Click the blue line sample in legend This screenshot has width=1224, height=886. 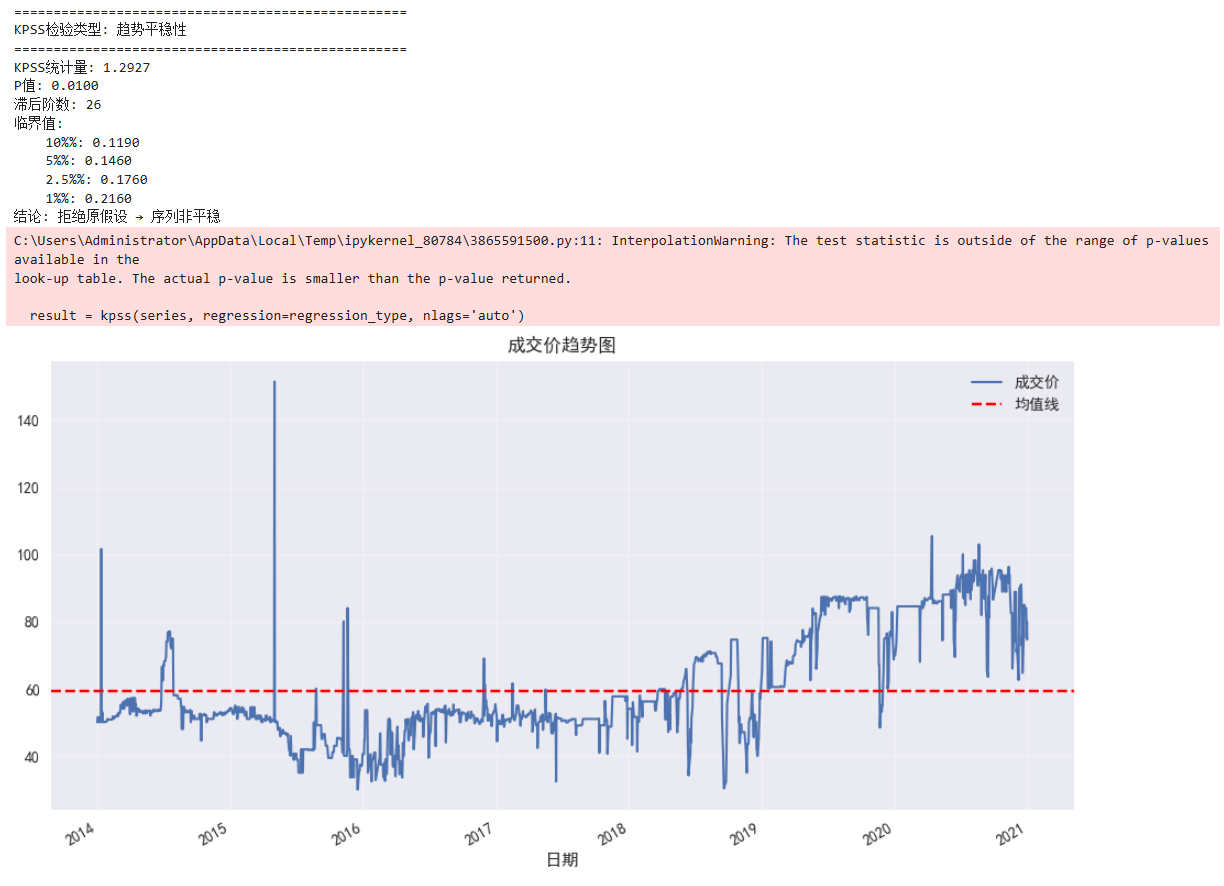987,382
